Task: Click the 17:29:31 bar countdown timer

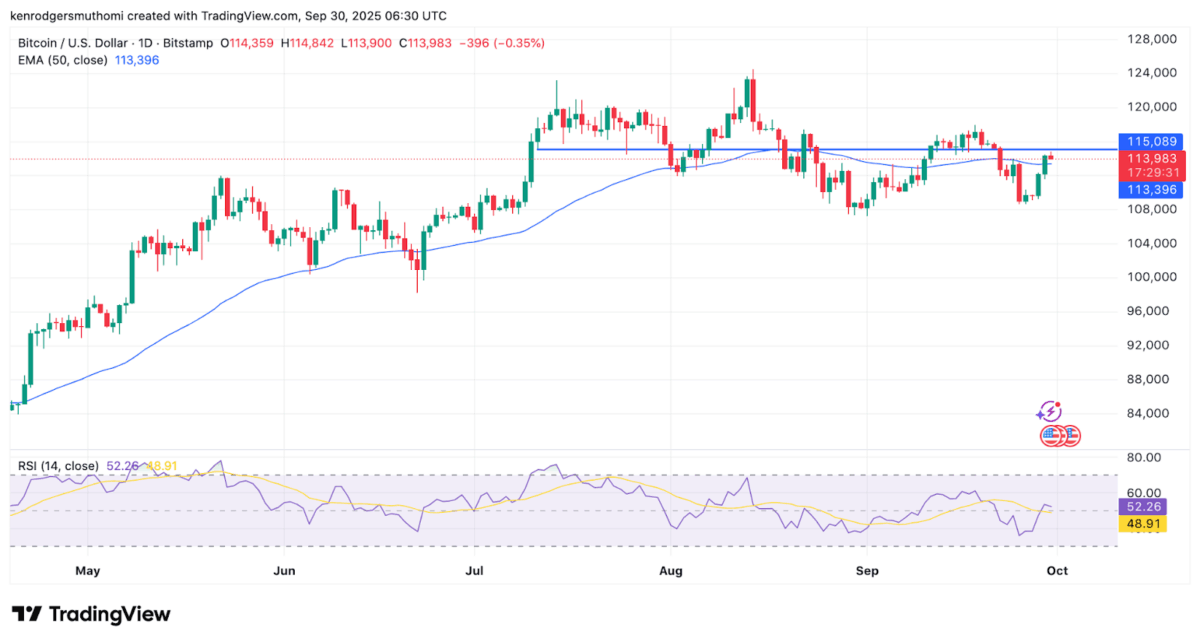Action: 1150,173
